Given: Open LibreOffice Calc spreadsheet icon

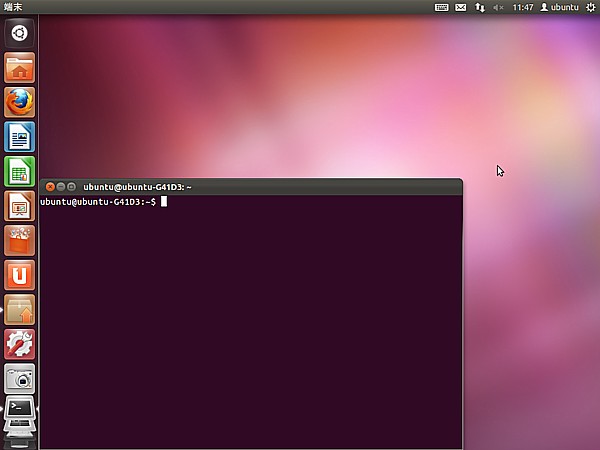Looking at the screenshot, I should coord(19,171).
